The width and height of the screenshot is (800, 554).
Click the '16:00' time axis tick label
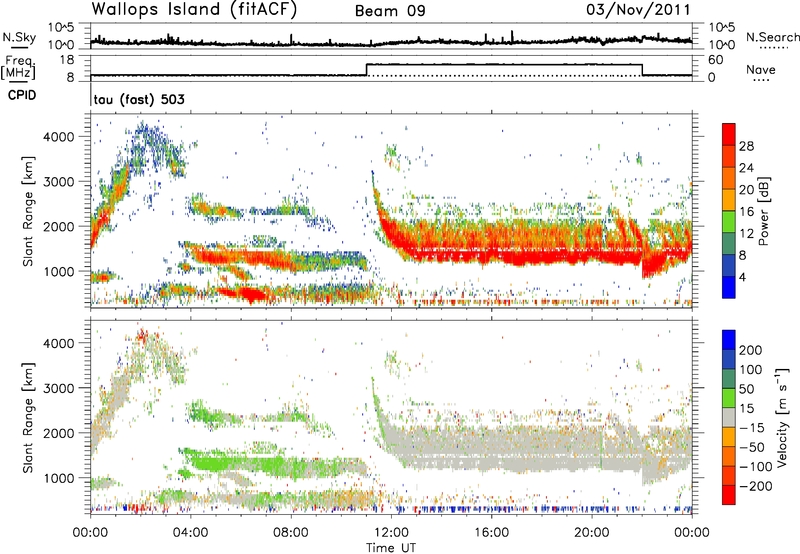491,533
